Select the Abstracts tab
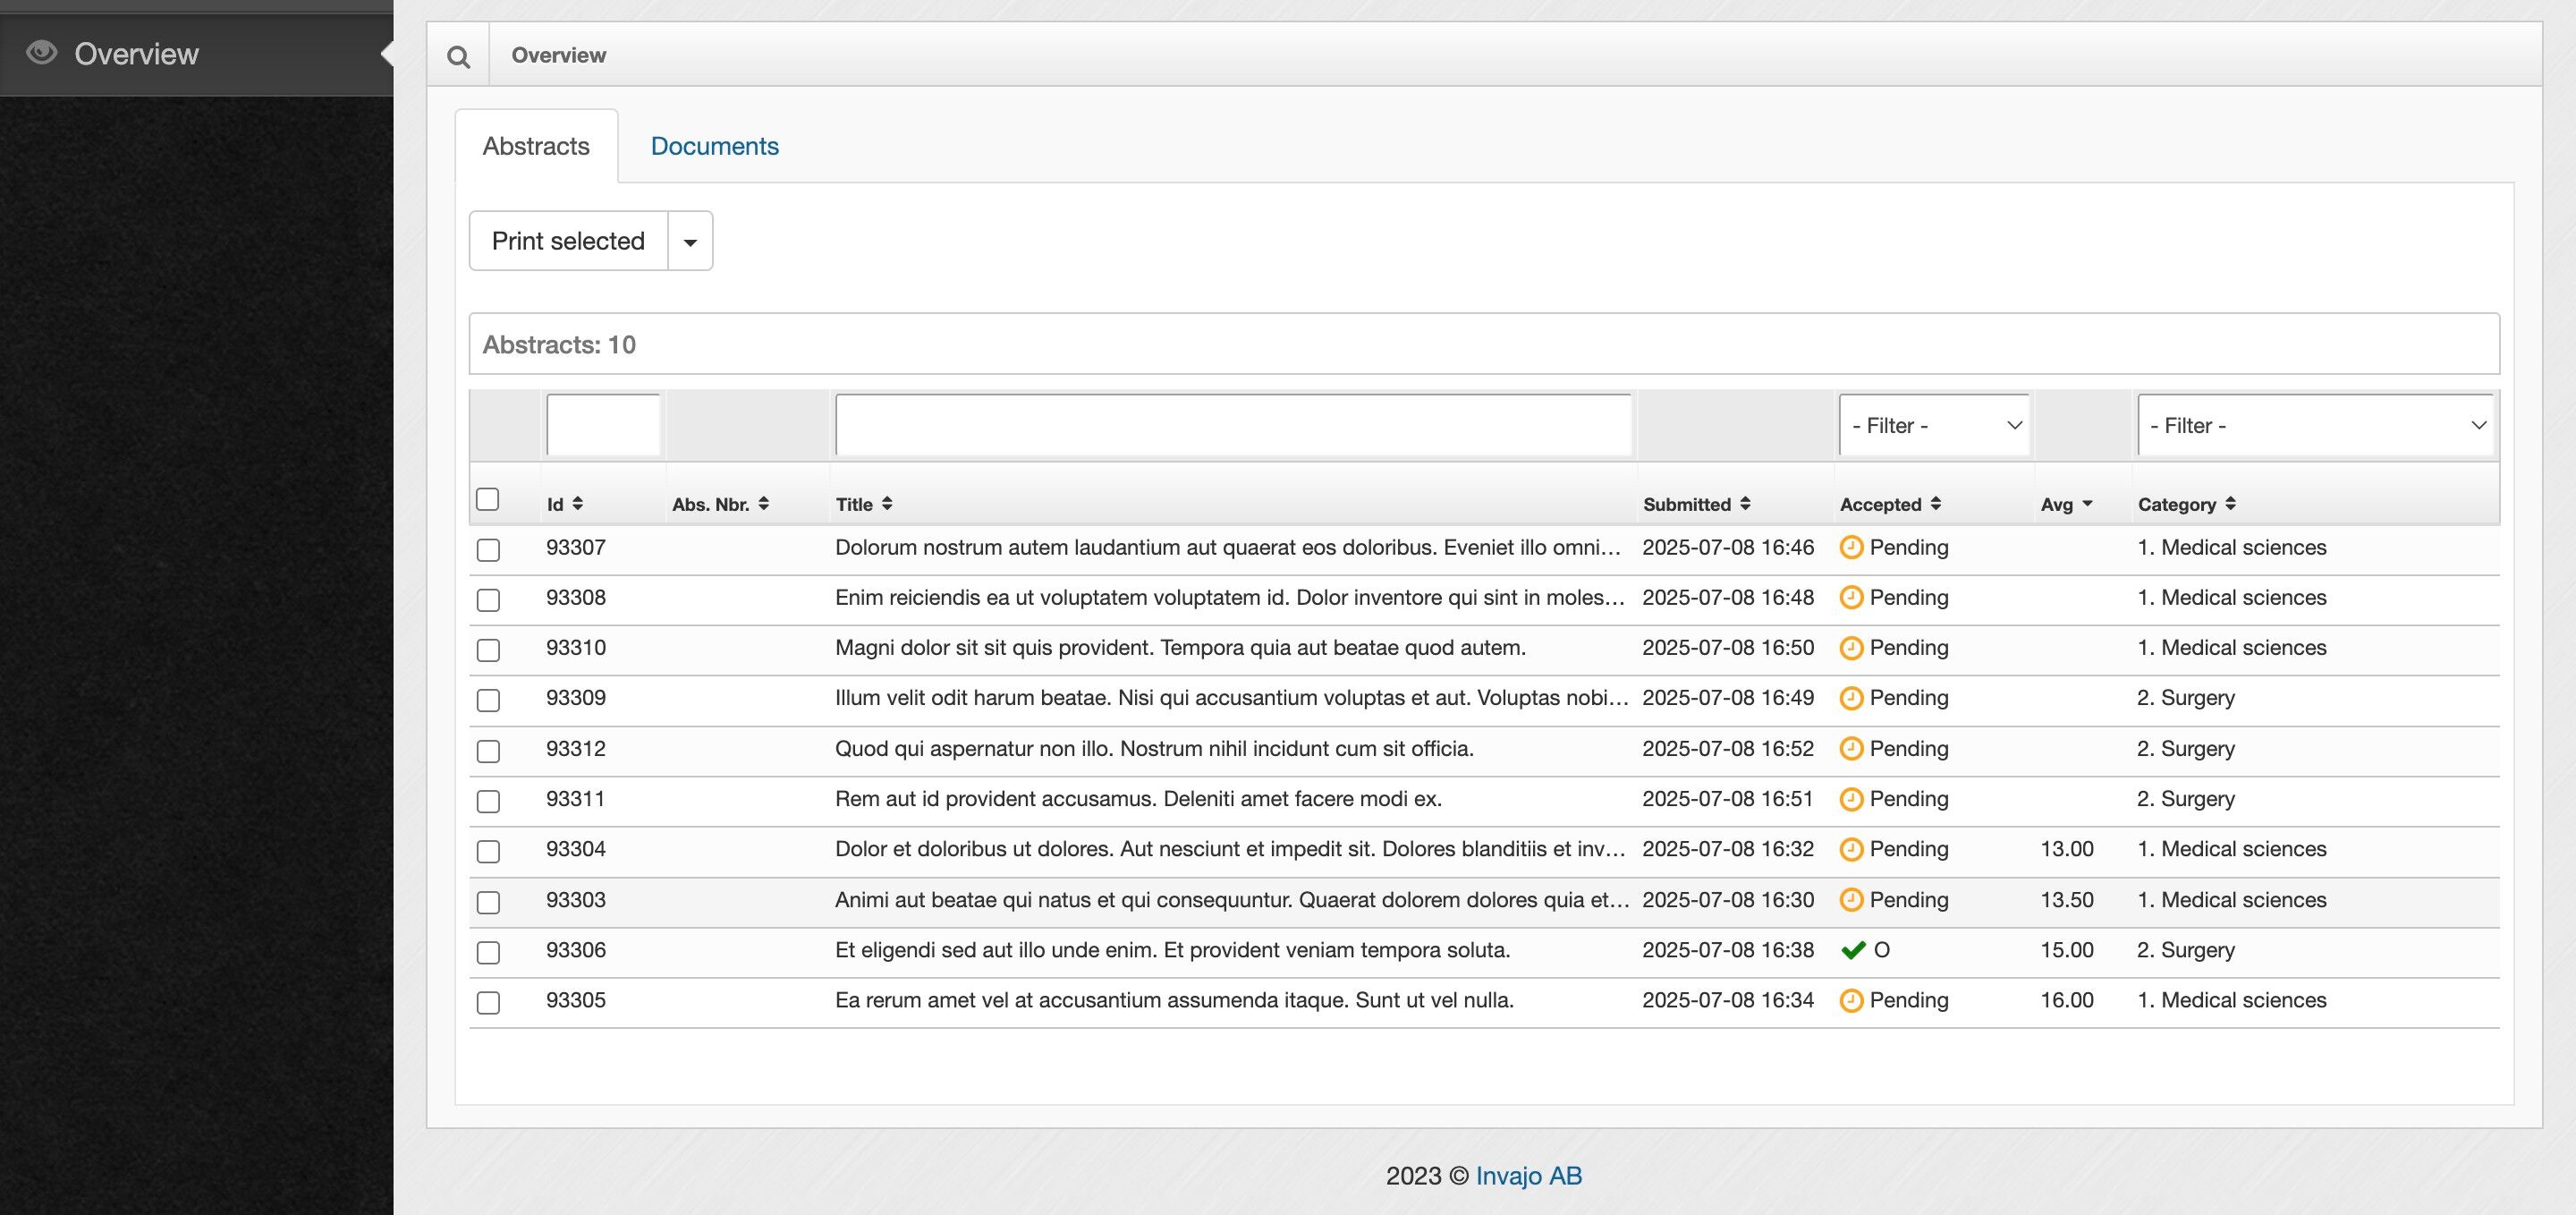The height and width of the screenshot is (1215, 2576). click(x=536, y=146)
